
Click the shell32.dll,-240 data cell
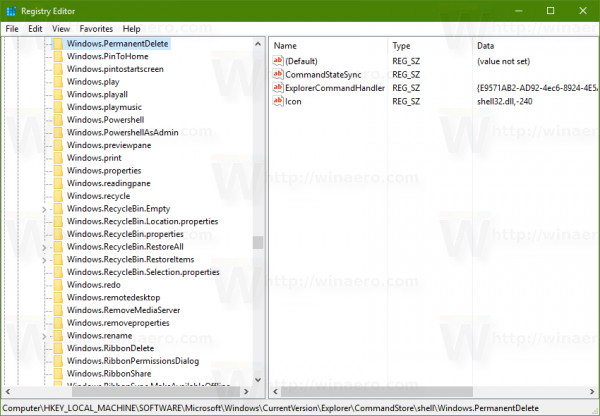(x=505, y=101)
